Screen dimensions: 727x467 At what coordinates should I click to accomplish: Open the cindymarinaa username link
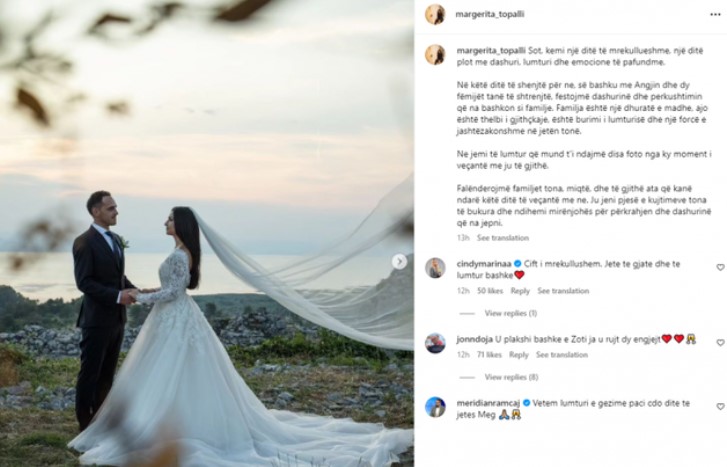click(x=484, y=264)
